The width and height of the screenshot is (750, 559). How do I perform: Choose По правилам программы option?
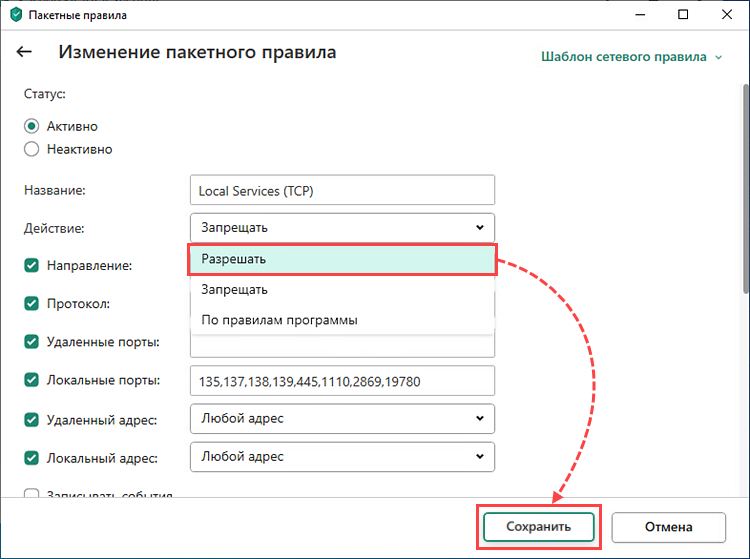tap(342, 320)
